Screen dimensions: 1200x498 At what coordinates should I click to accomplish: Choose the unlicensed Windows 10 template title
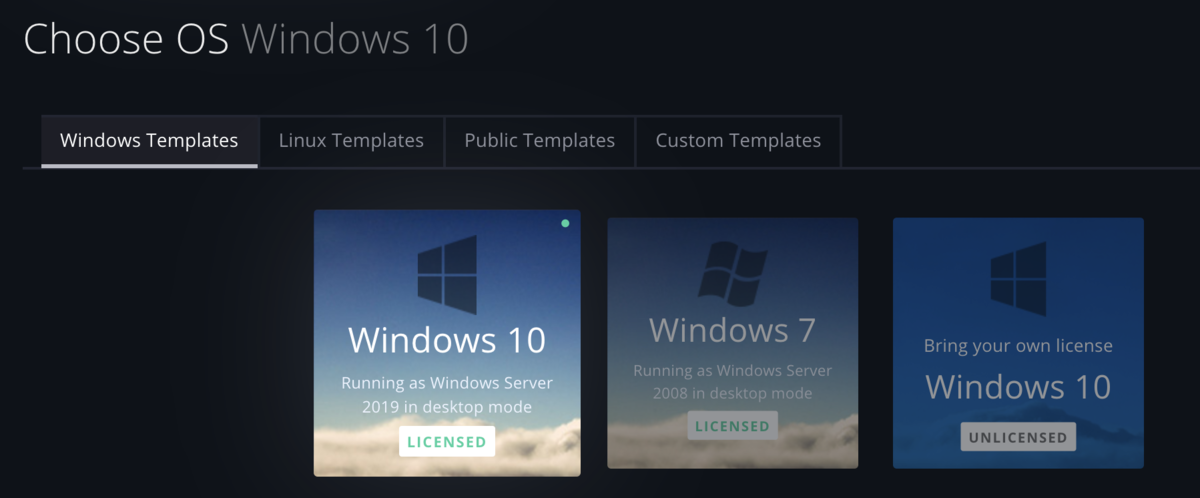point(1018,386)
